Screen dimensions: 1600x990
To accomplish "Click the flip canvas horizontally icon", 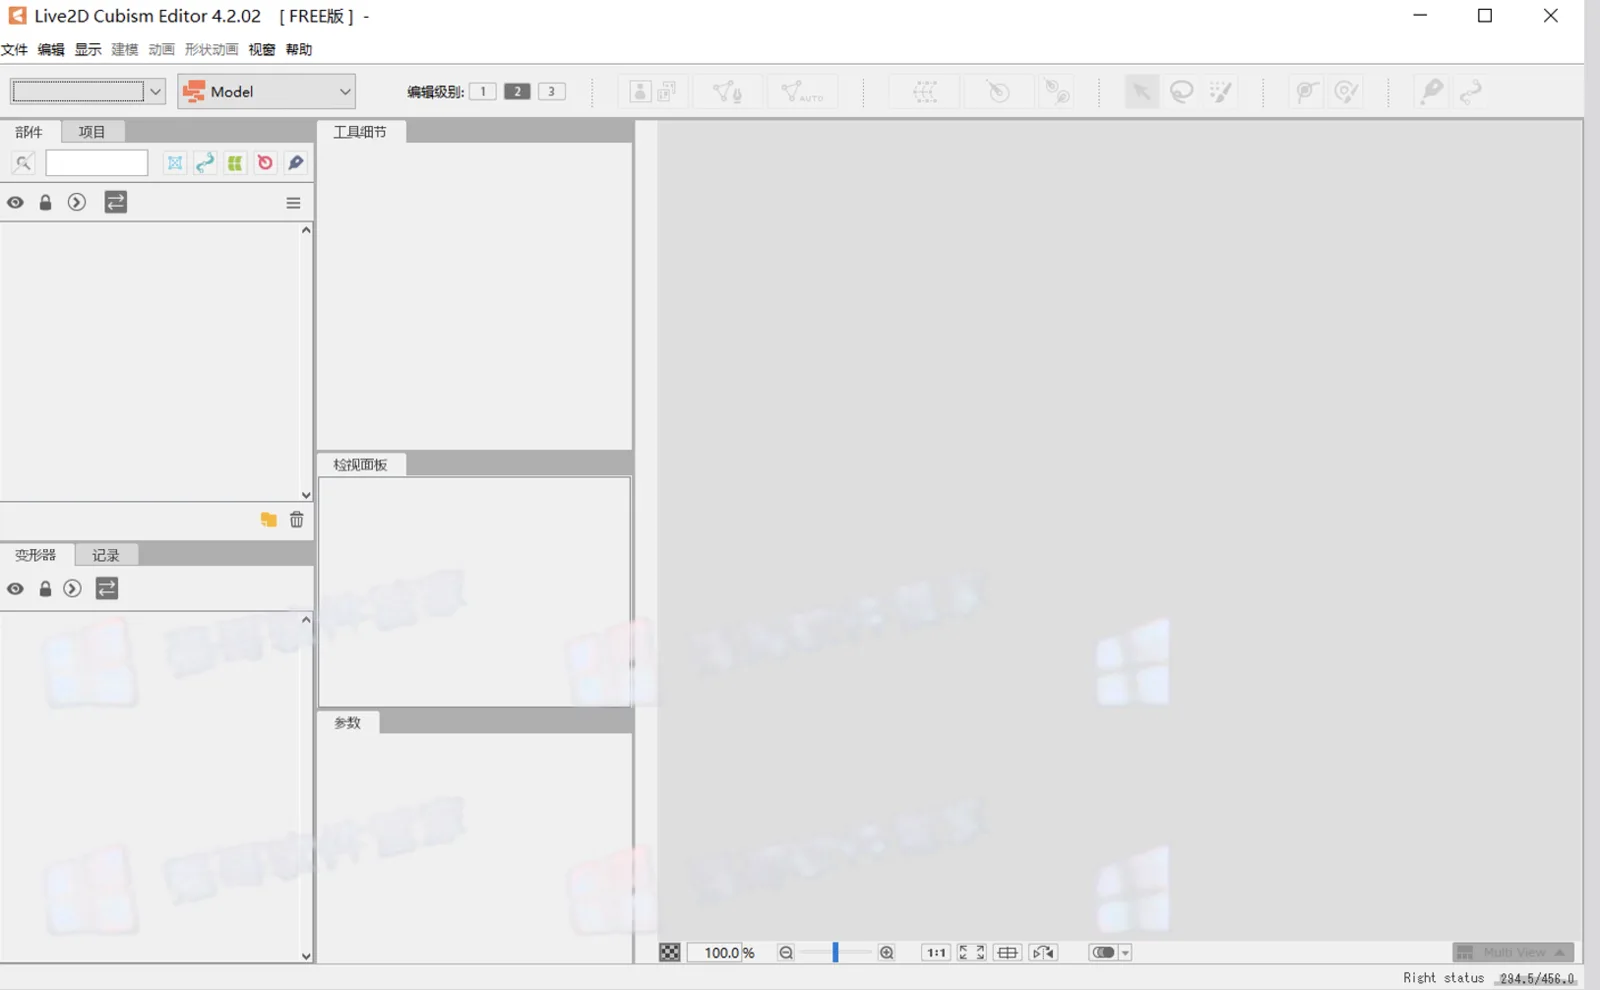I will point(1043,953).
